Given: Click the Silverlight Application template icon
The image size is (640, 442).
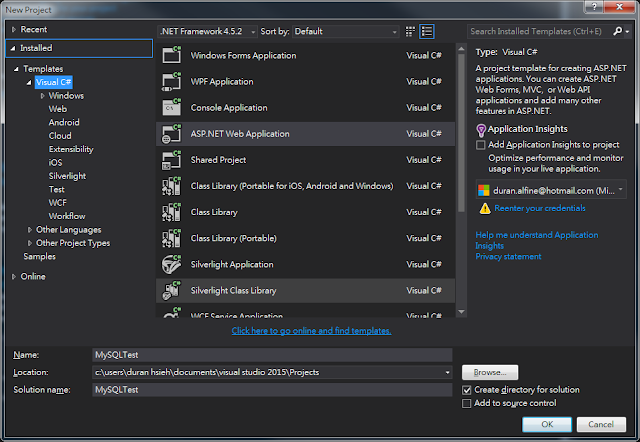Looking at the screenshot, I should 171,264.
